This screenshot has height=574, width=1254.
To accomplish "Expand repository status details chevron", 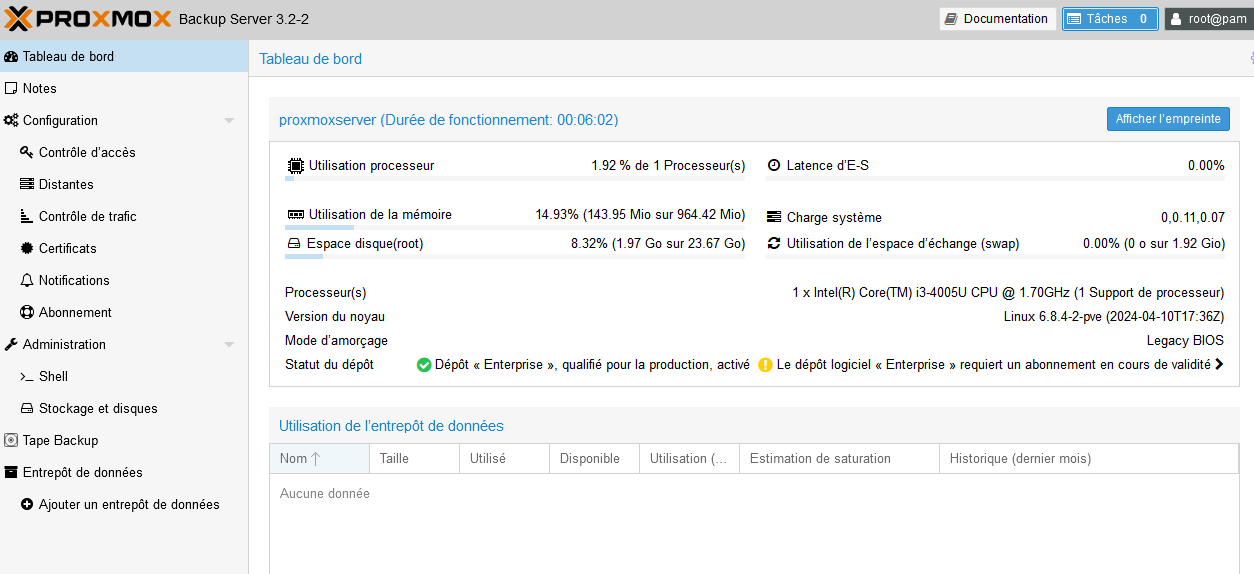I will [x=1219, y=365].
